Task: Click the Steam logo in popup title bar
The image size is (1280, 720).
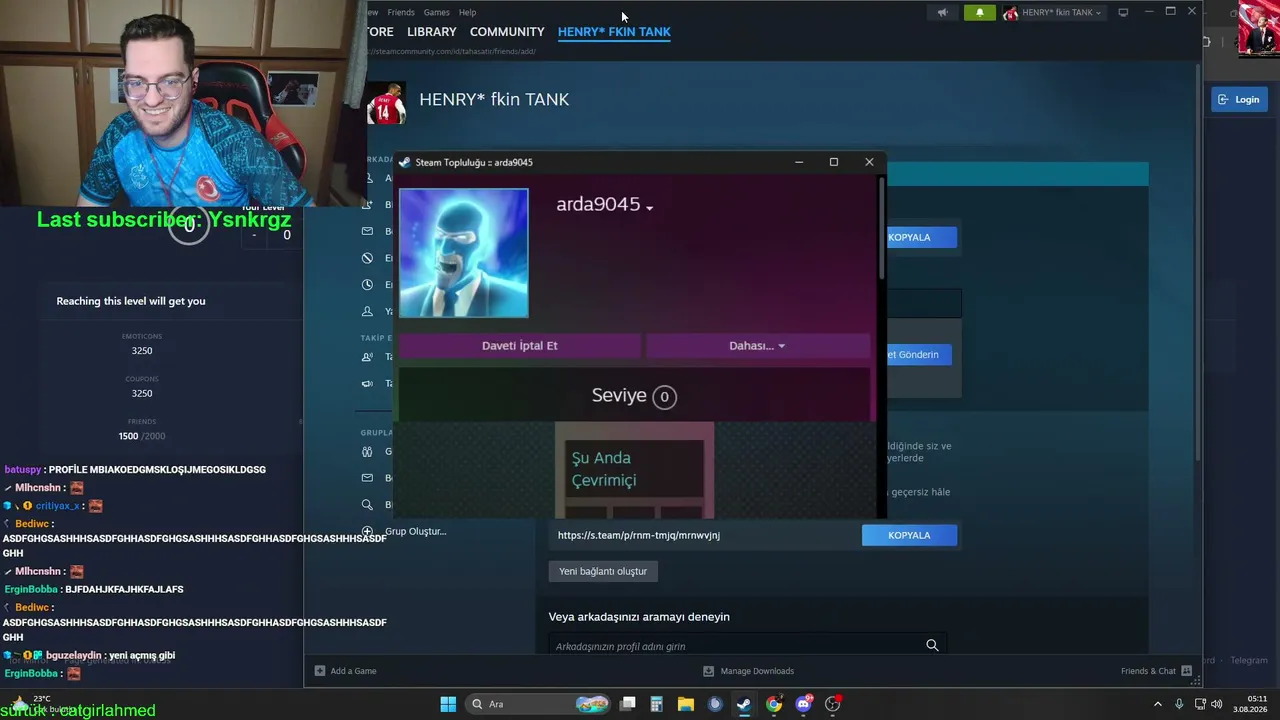Action: pyautogui.click(x=405, y=162)
